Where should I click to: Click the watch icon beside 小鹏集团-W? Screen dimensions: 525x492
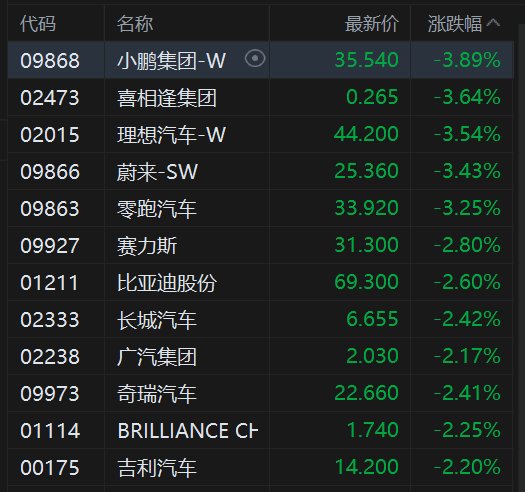(255, 58)
